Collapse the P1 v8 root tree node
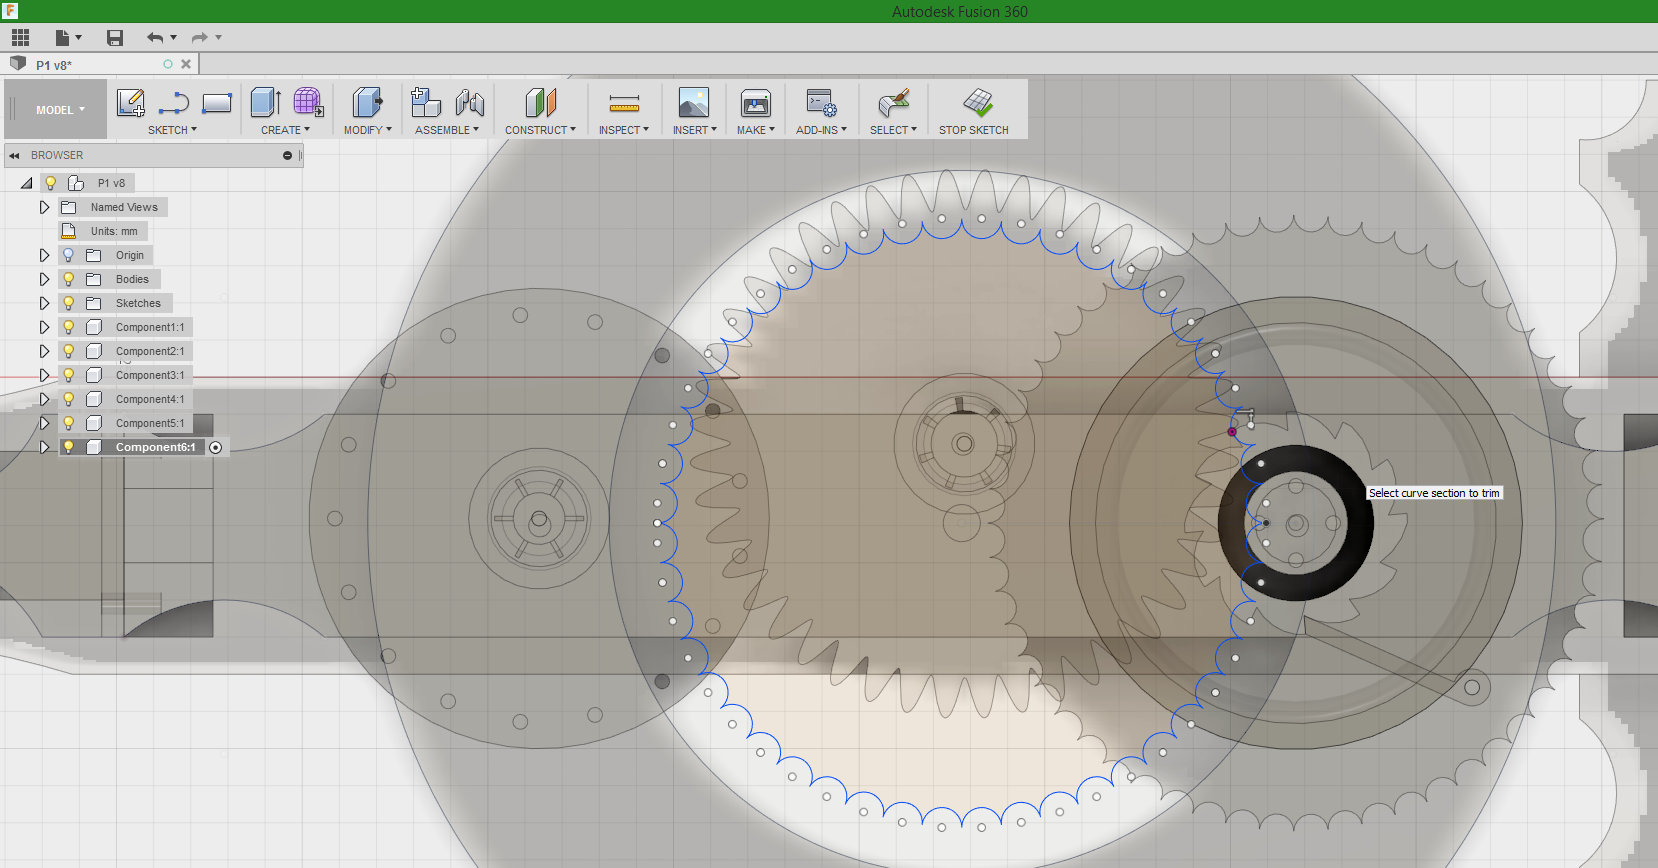Screen dimensions: 1658x868 pyautogui.click(x=26, y=183)
